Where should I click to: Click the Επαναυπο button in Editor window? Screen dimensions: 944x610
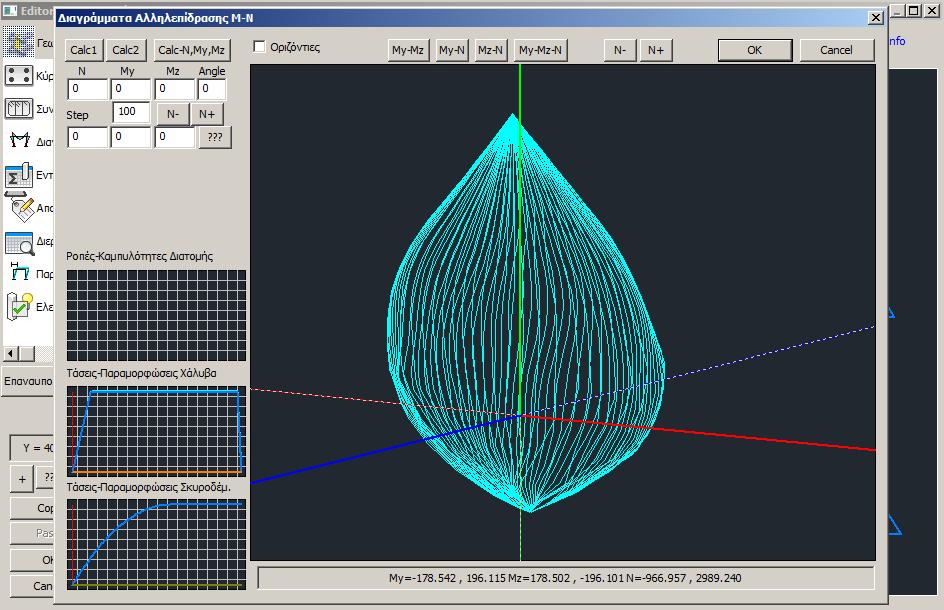click(x=28, y=381)
